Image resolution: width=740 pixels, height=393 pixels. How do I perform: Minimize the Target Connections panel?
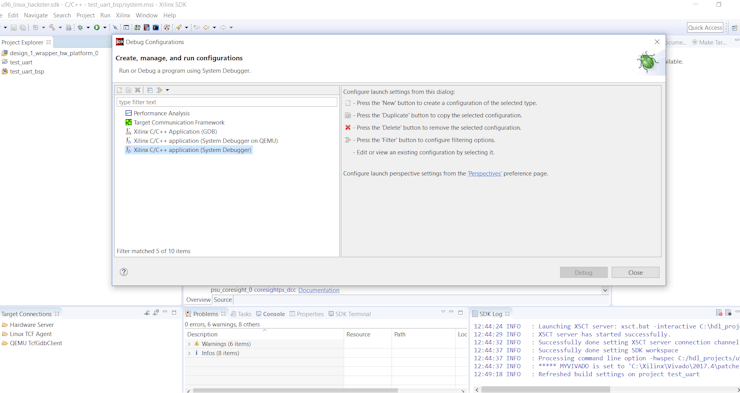coord(165,312)
